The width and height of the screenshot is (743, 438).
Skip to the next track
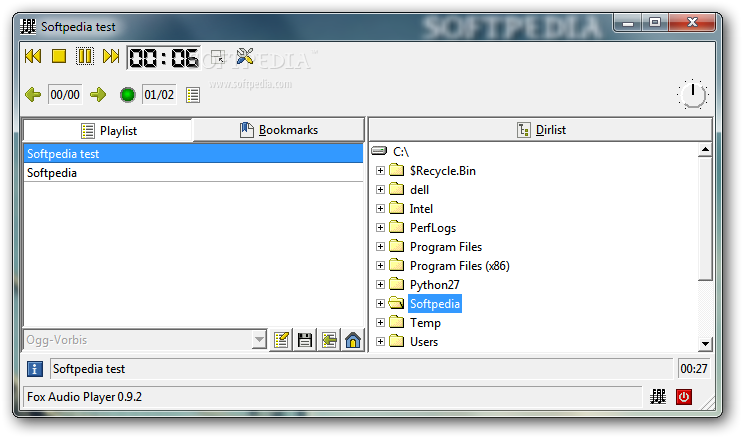click(111, 56)
